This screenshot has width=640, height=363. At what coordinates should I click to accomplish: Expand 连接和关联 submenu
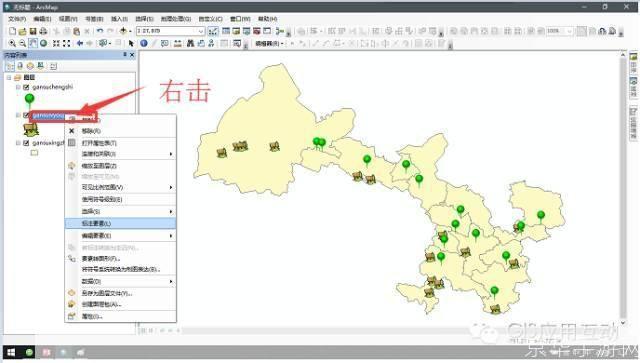pyautogui.click(x=120, y=154)
